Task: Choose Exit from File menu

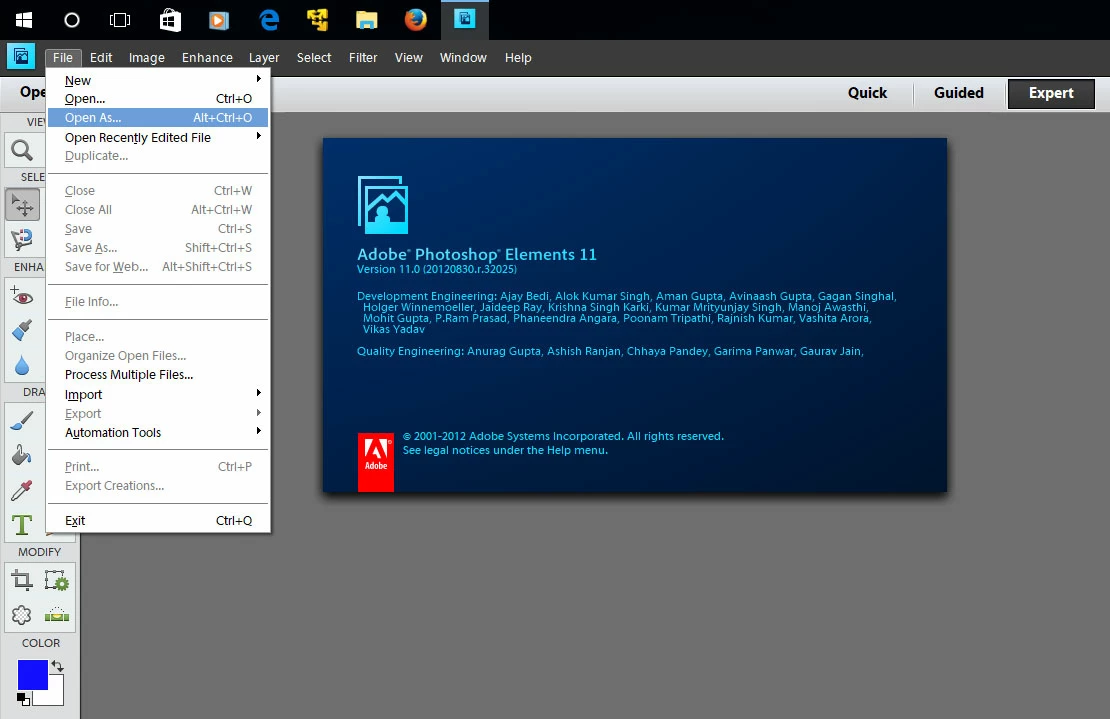Action: coord(158,520)
